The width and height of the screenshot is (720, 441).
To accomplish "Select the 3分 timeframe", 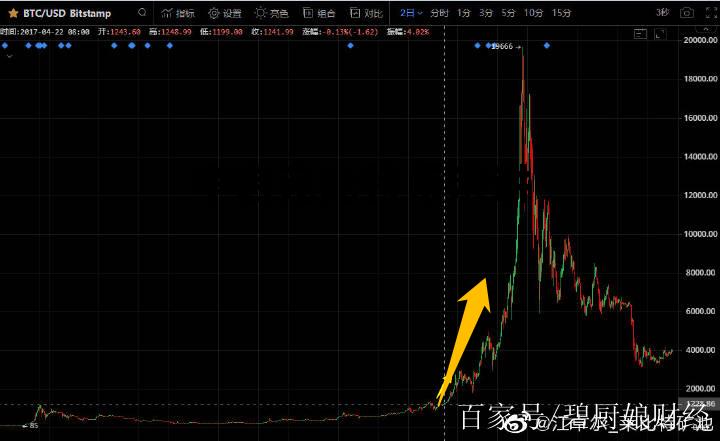I will click(x=486, y=13).
